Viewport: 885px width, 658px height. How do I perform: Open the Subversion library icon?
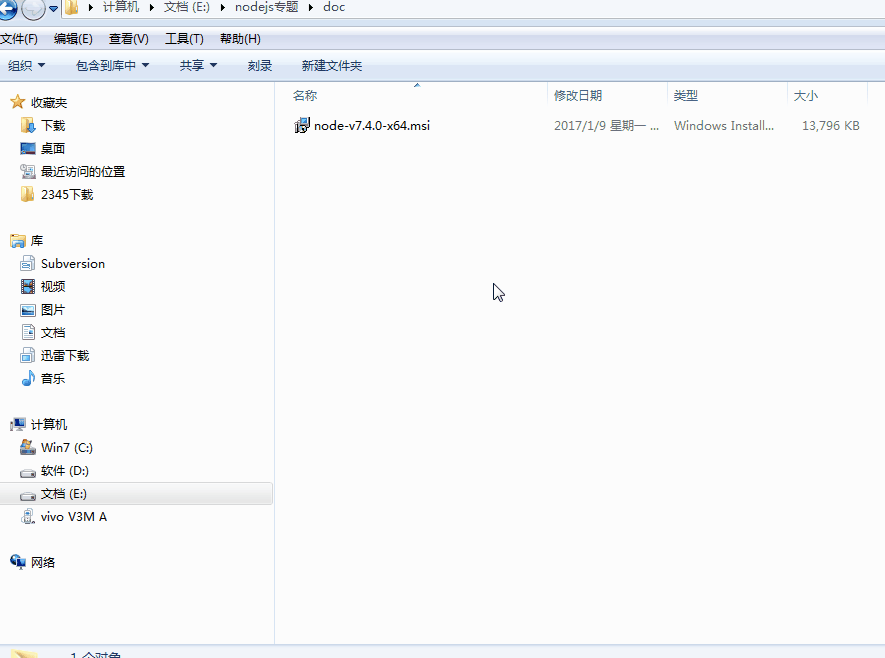(x=28, y=264)
